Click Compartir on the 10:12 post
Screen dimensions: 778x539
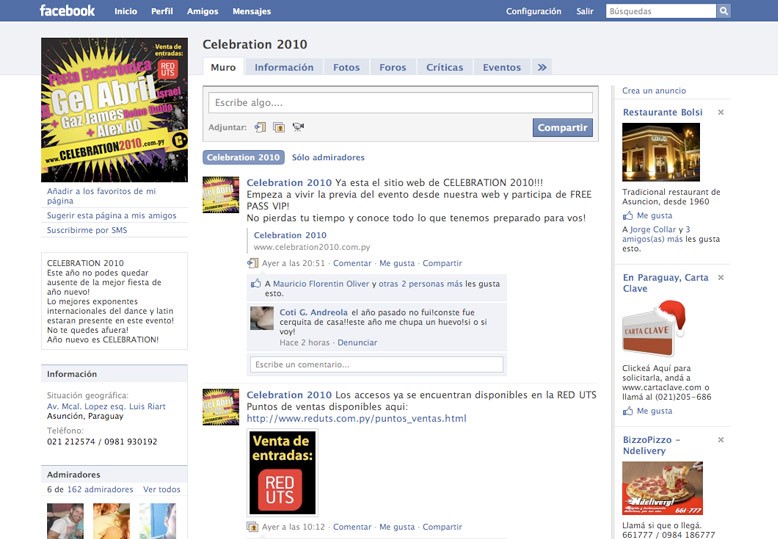point(442,527)
